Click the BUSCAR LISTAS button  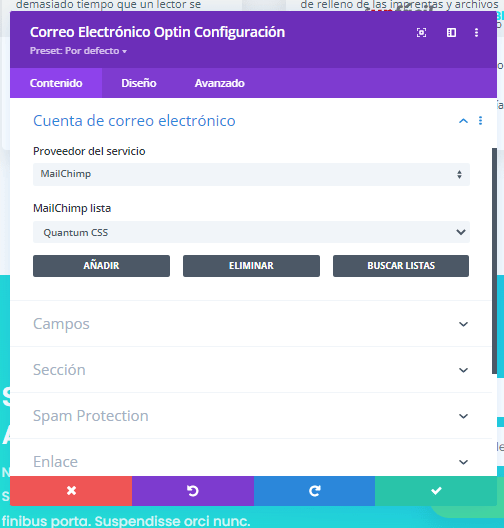point(401,266)
